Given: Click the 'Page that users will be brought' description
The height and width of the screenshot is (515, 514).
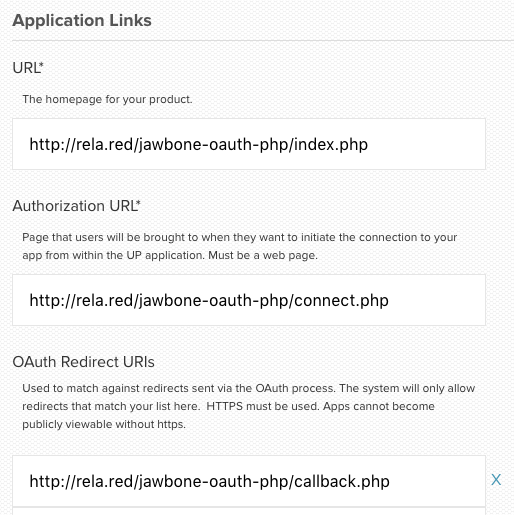Looking at the screenshot, I should click(x=239, y=246).
